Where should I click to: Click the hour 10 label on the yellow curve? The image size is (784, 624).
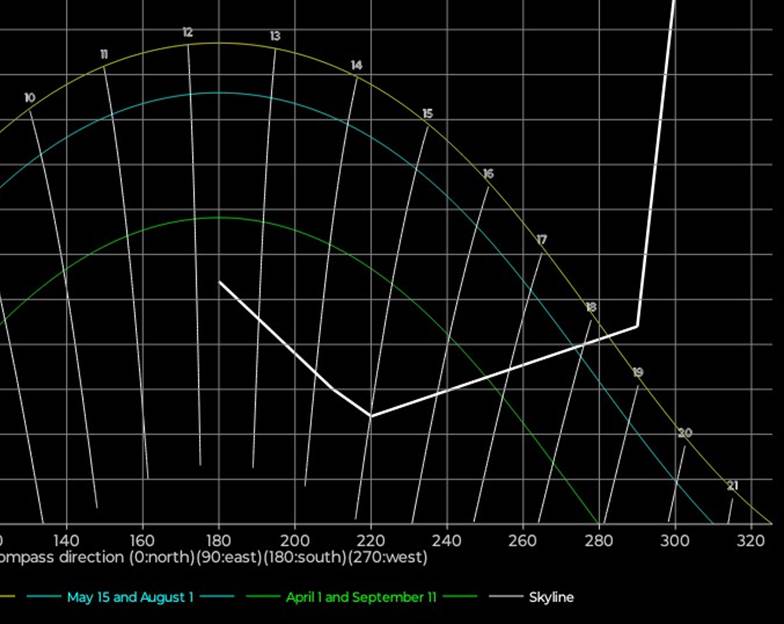[29, 98]
